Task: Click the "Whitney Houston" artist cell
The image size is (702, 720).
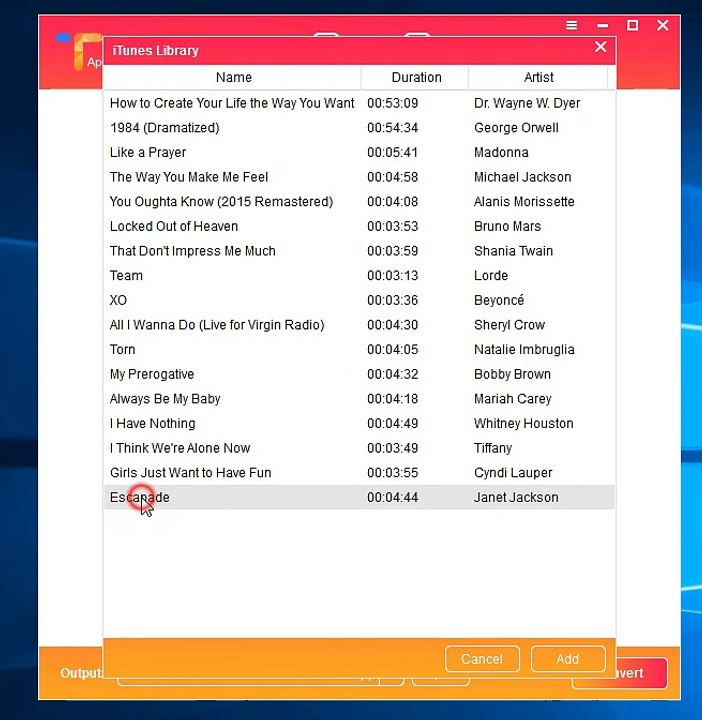Action: click(523, 423)
